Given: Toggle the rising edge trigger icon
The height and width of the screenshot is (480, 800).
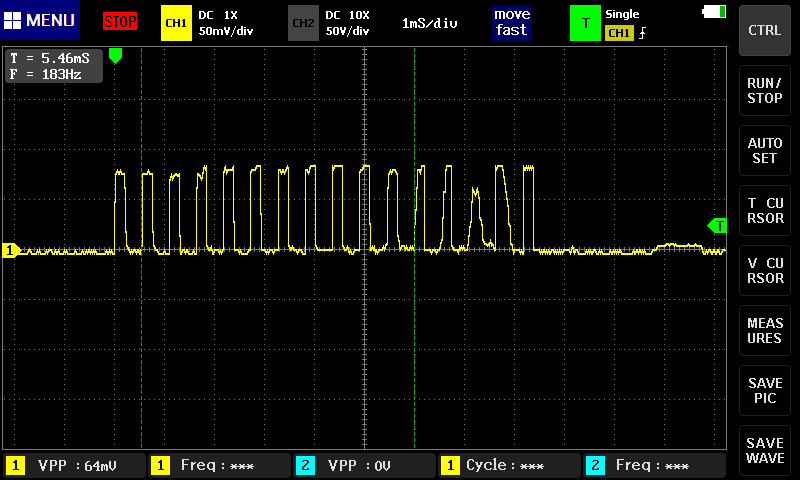Looking at the screenshot, I should pyautogui.click(x=642, y=33).
